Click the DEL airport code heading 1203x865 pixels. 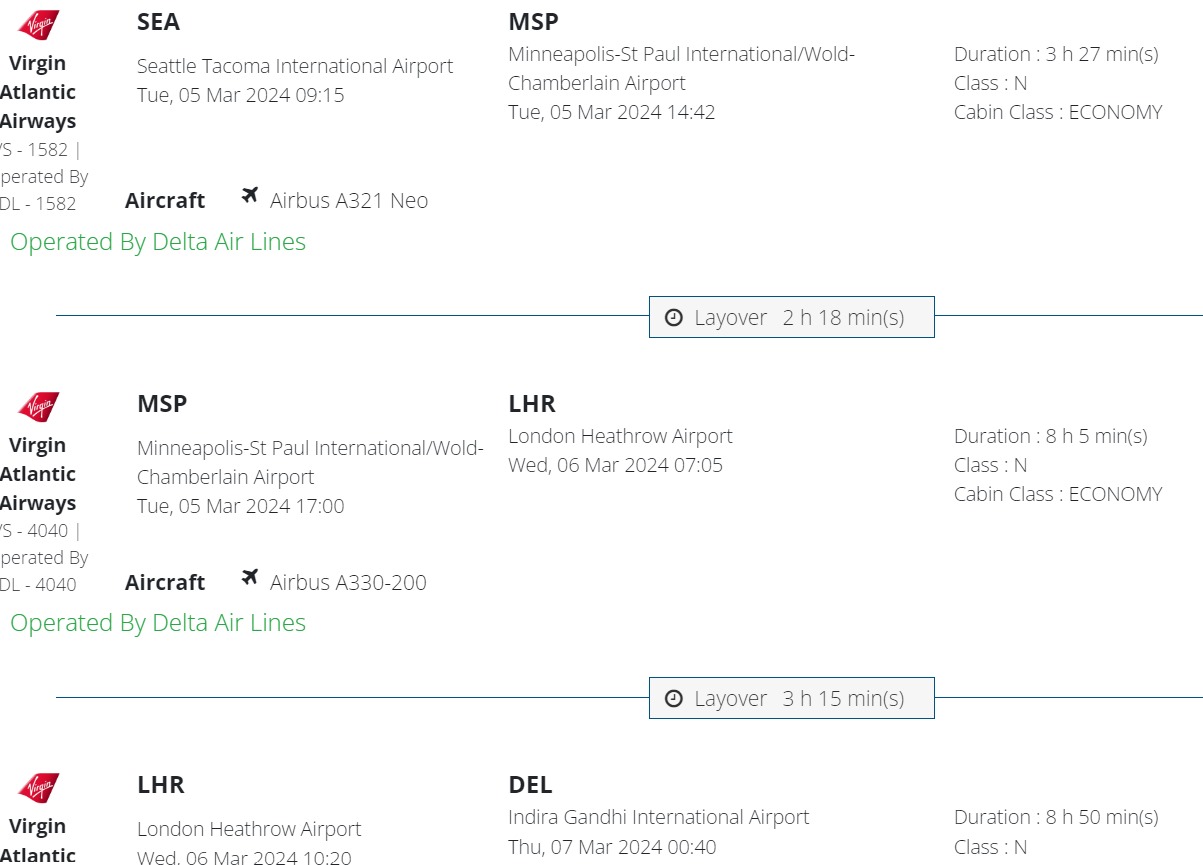pos(530,785)
